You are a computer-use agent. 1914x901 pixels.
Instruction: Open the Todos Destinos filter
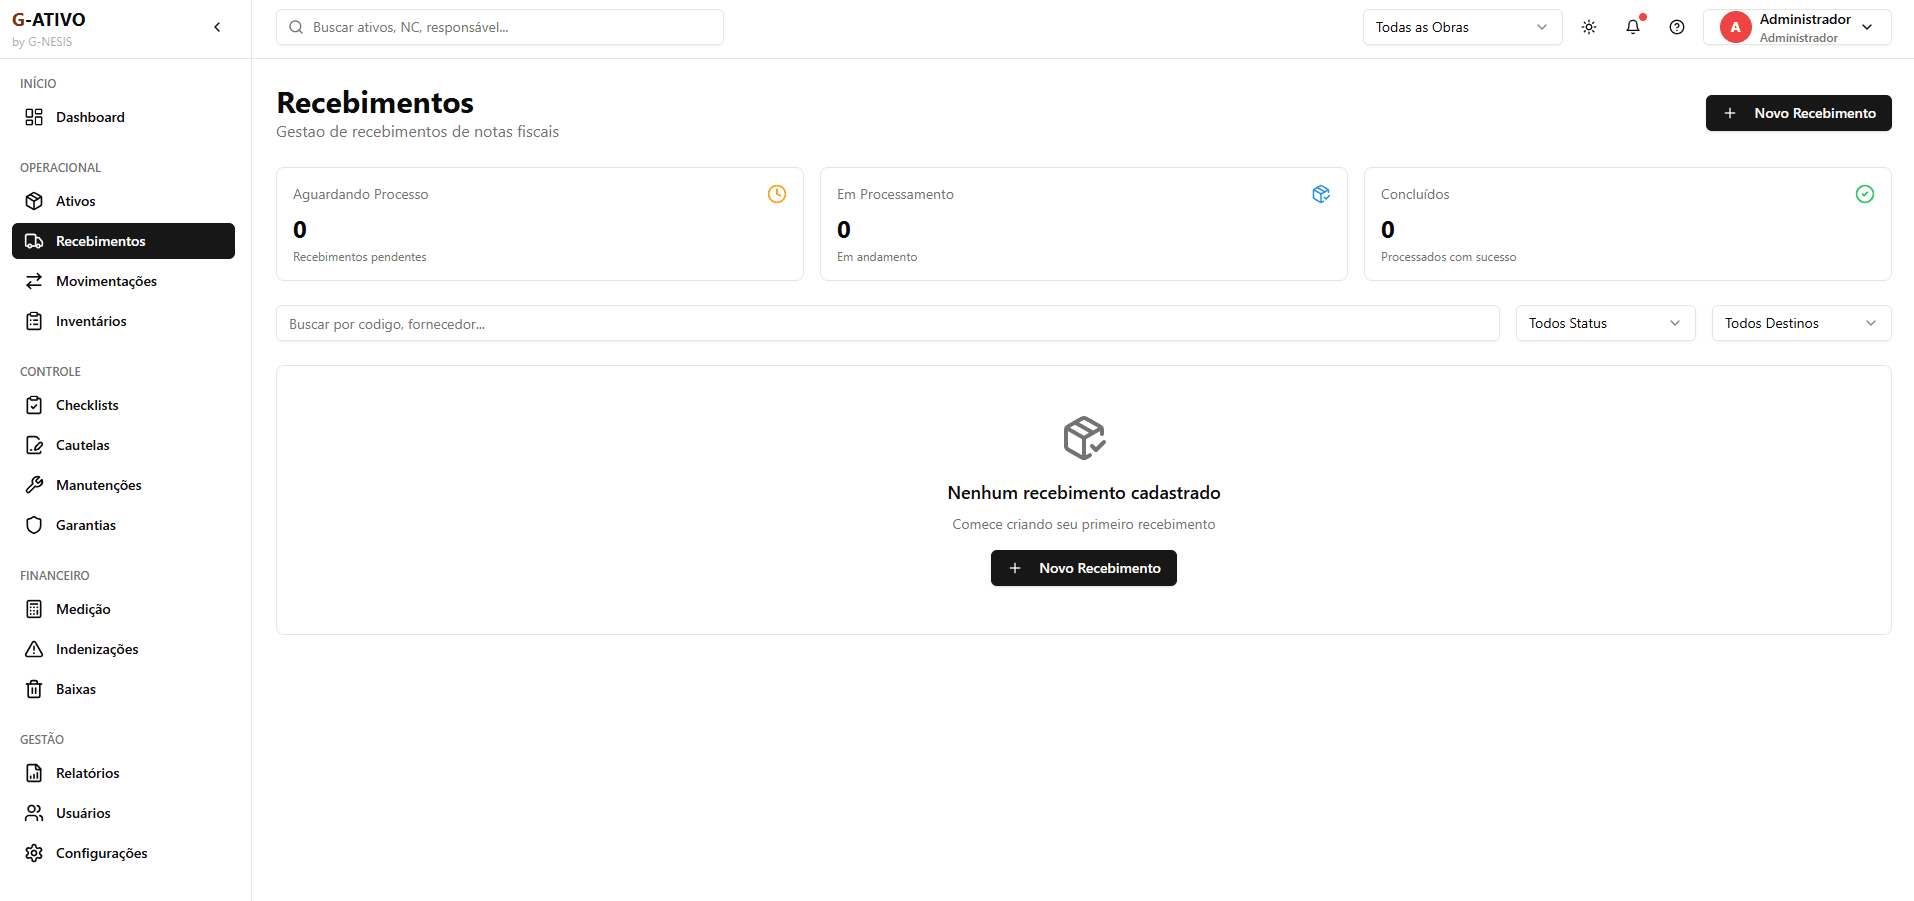coord(1800,323)
